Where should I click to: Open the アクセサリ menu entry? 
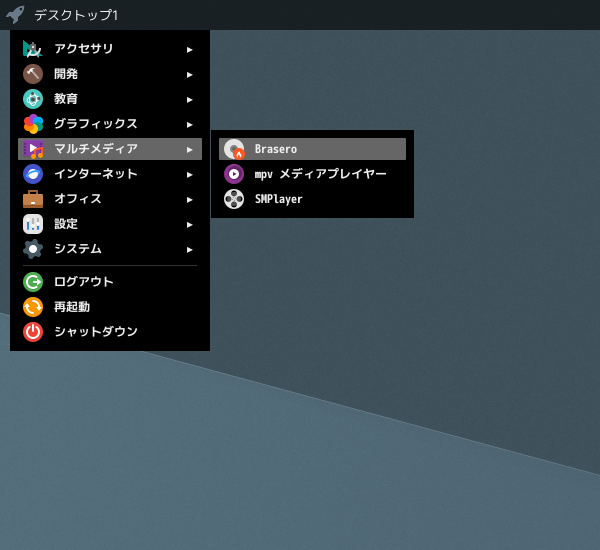[110, 49]
